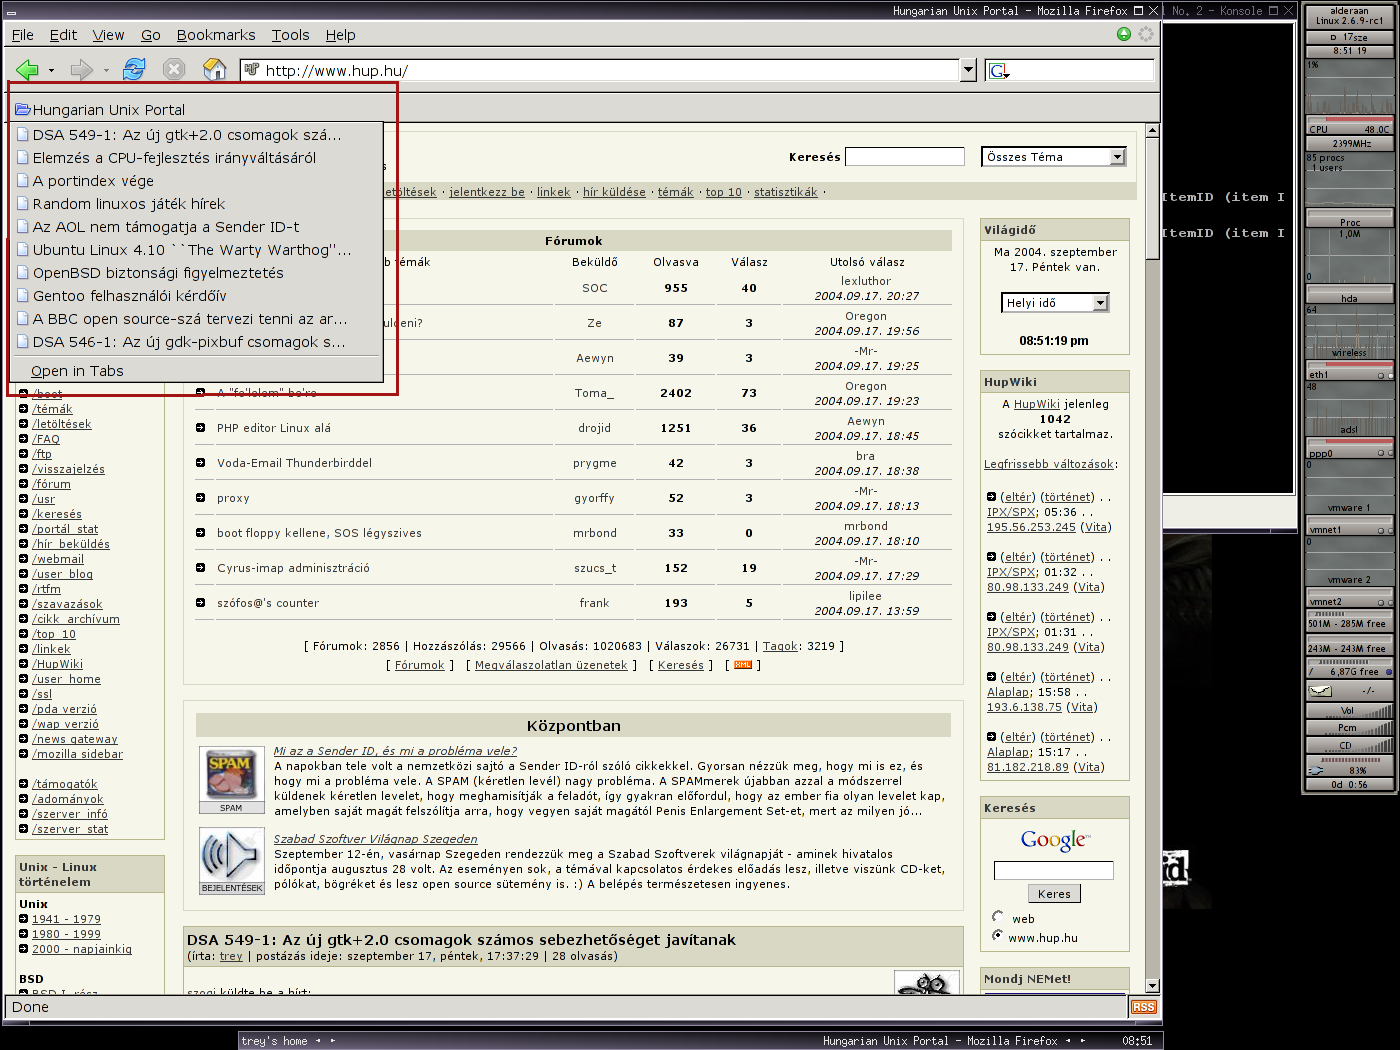Image resolution: width=1400 pixels, height=1050 pixels.
Task: Open the Go menu
Action: tap(151, 35)
